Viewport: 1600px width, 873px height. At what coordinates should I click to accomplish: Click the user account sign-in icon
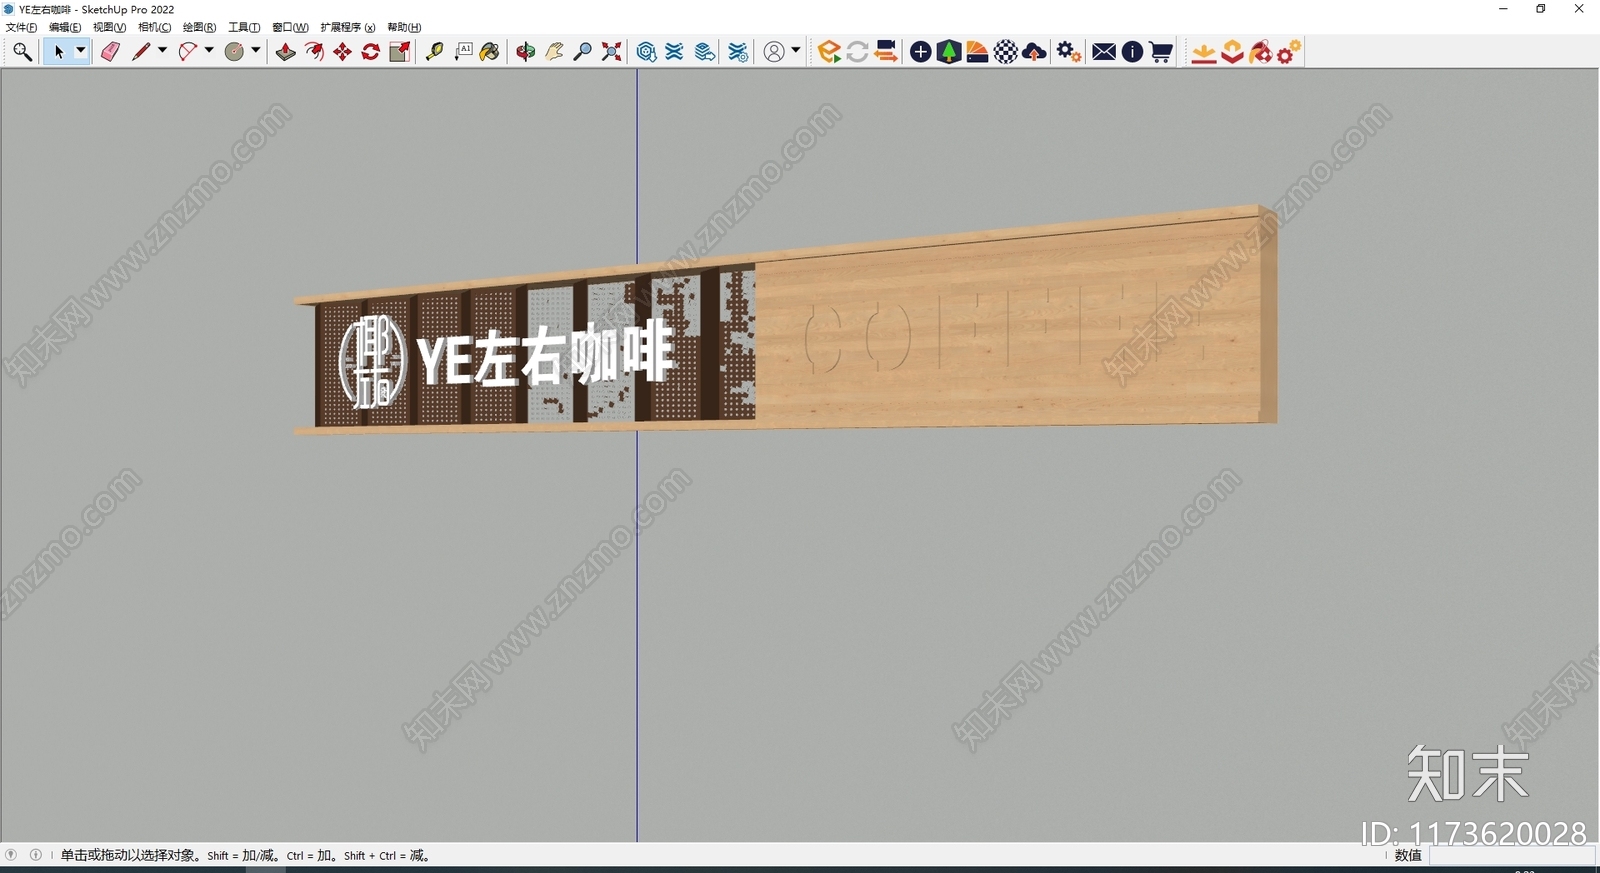click(x=774, y=52)
